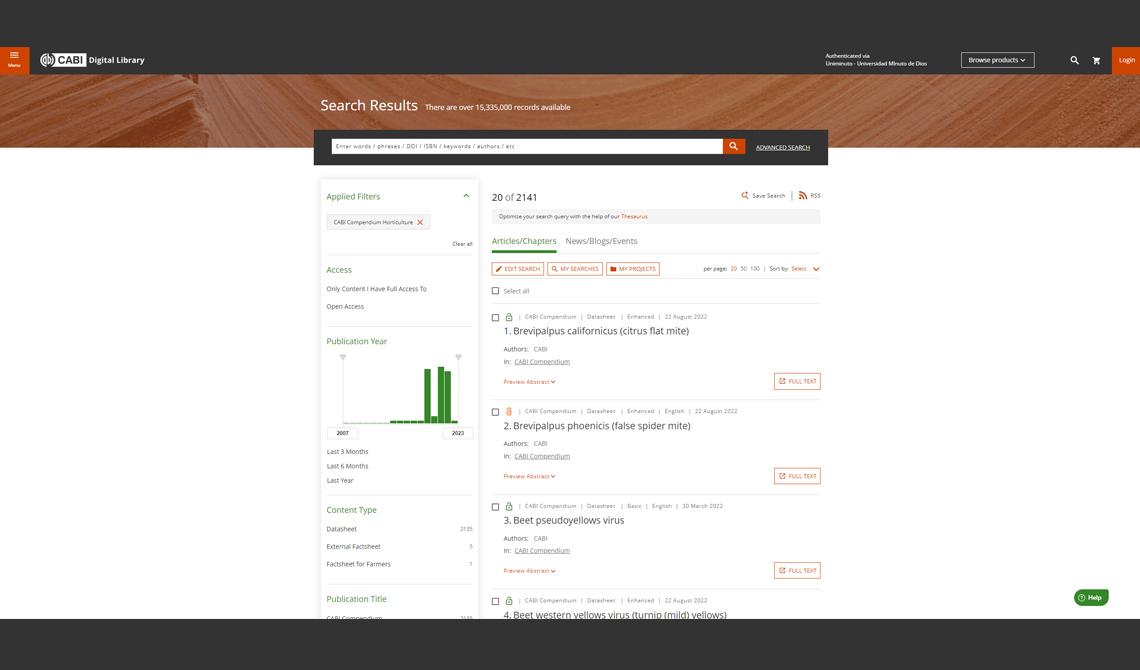Select Last 6 Months filter

click(348, 467)
